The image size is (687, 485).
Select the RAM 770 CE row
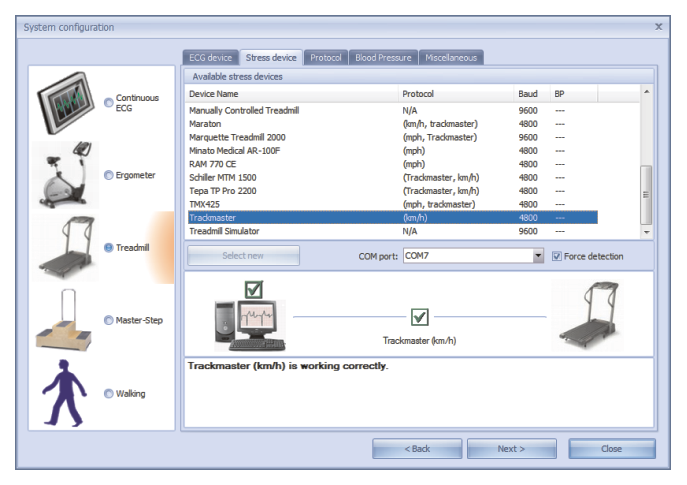393,164
